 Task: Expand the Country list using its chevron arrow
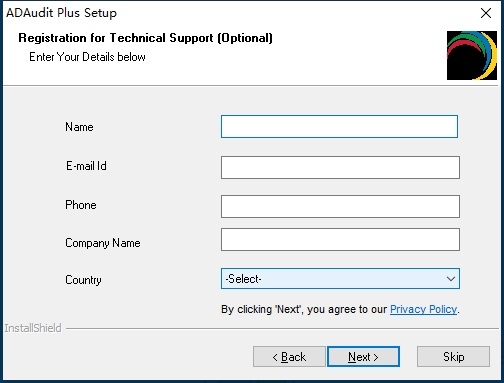coord(451,279)
